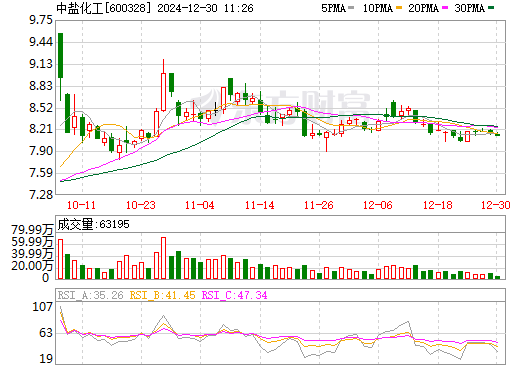Screen dimensions: 520x365
Task: Click the 5PMA legend label
Action: (x=333, y=8)
